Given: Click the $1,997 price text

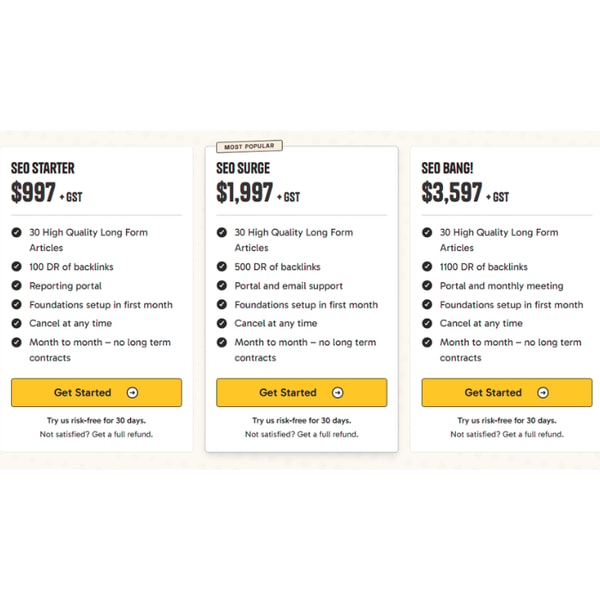Looking at the screenshot, I should pos(245,192).
